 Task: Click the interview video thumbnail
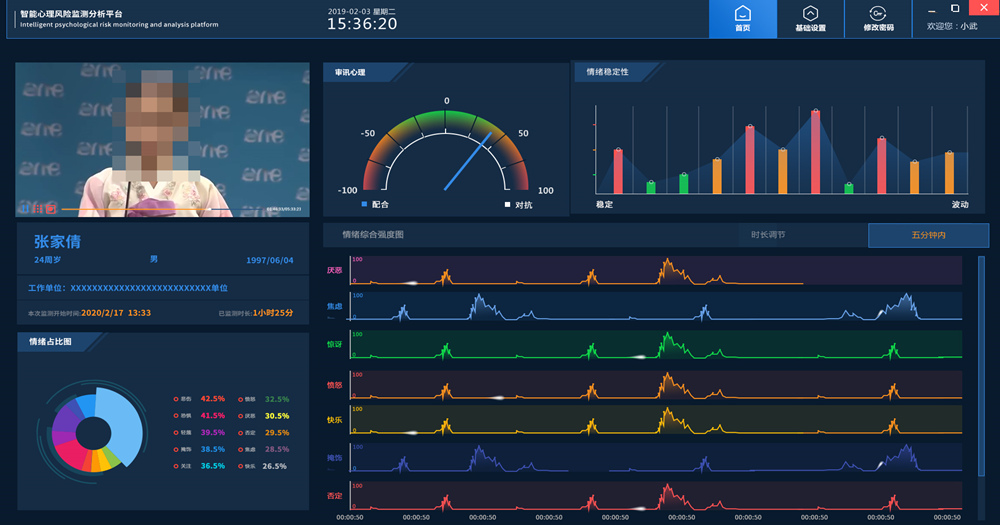point(163,139)
